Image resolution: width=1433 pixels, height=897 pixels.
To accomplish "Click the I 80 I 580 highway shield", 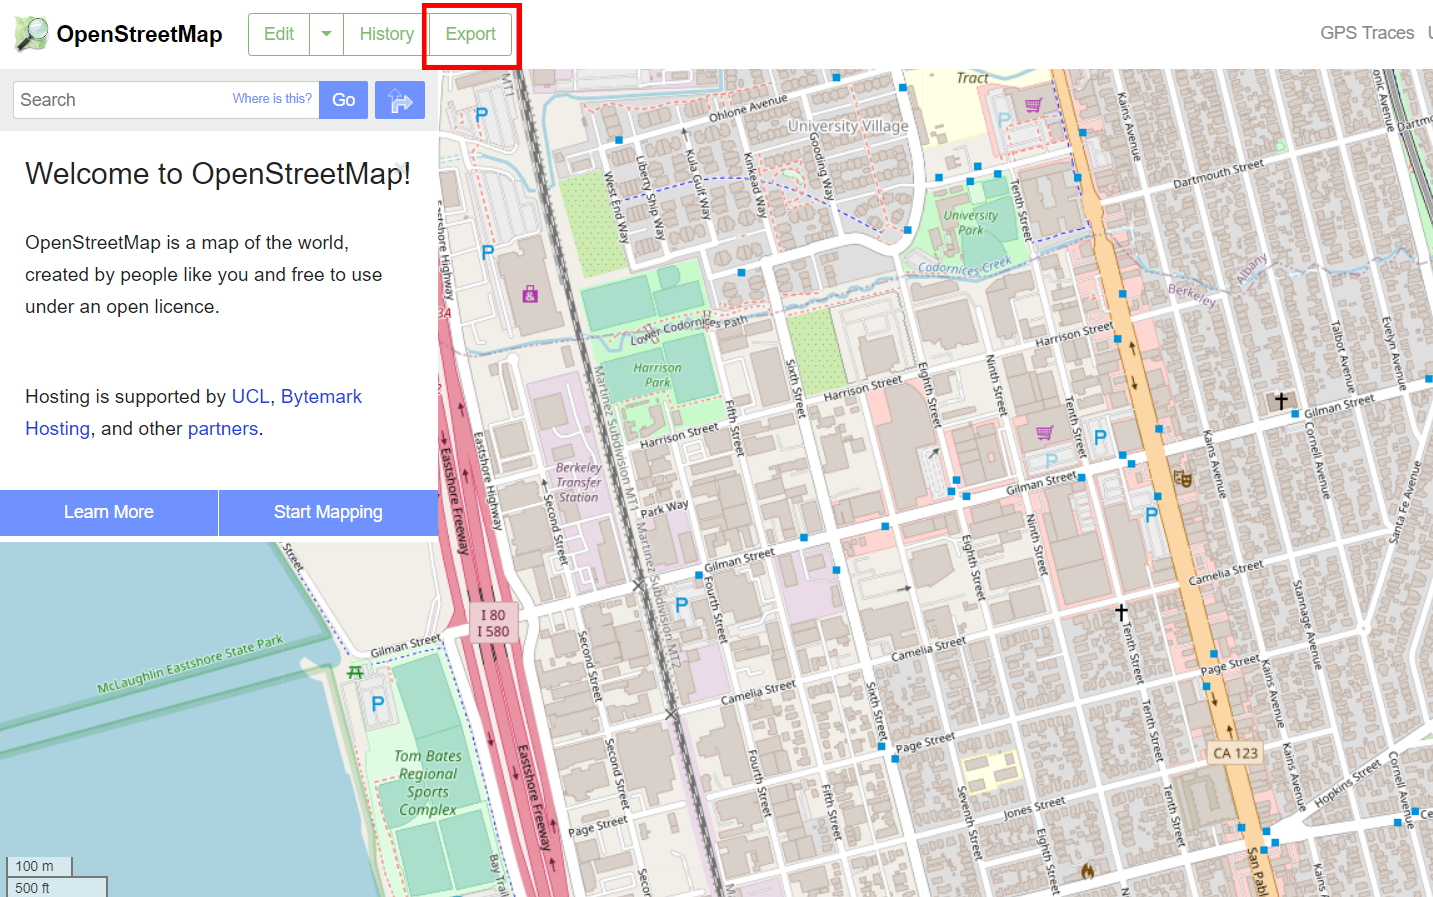I will coord(493,623).
